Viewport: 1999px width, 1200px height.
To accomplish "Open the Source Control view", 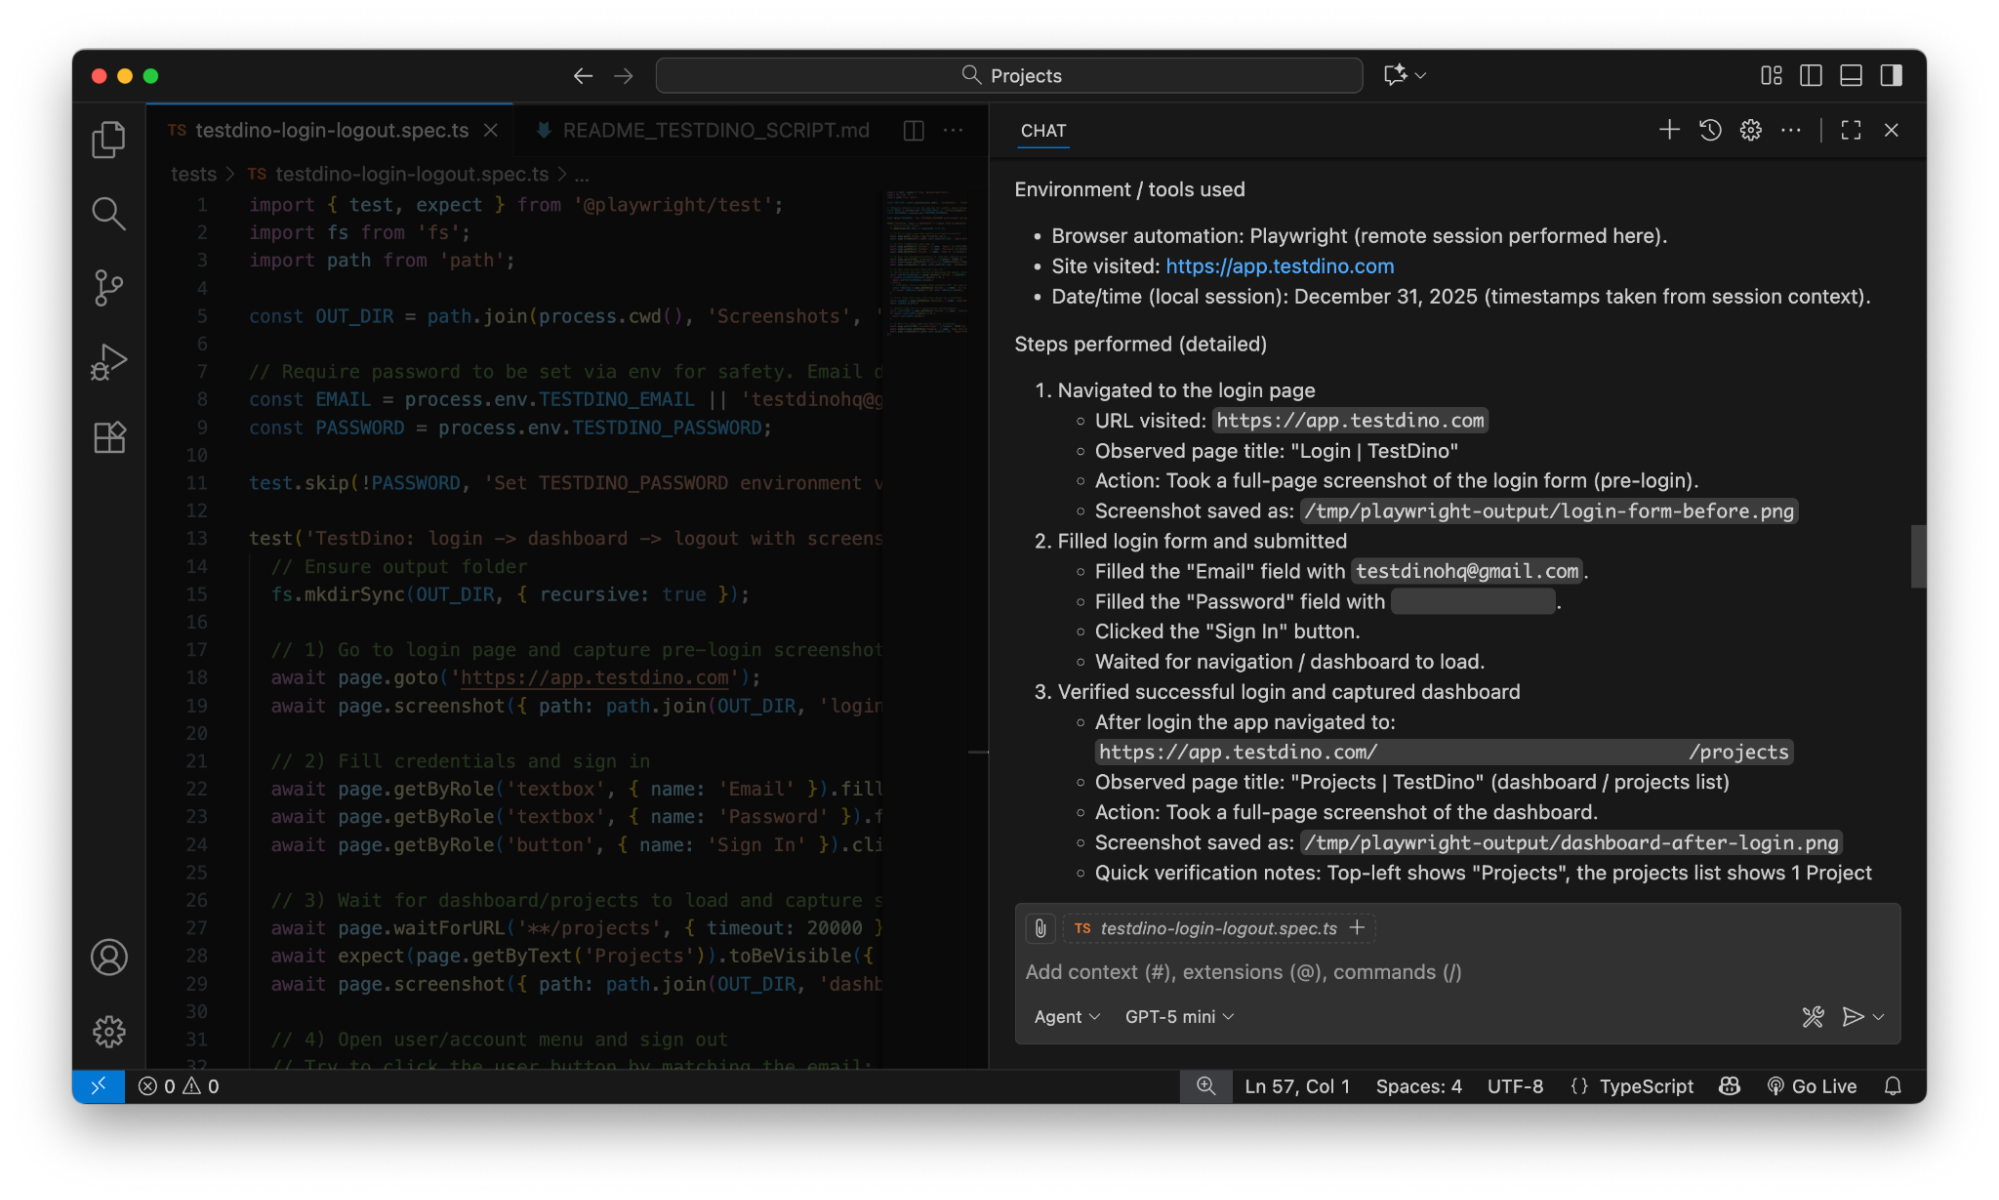I will pos(108,287).
